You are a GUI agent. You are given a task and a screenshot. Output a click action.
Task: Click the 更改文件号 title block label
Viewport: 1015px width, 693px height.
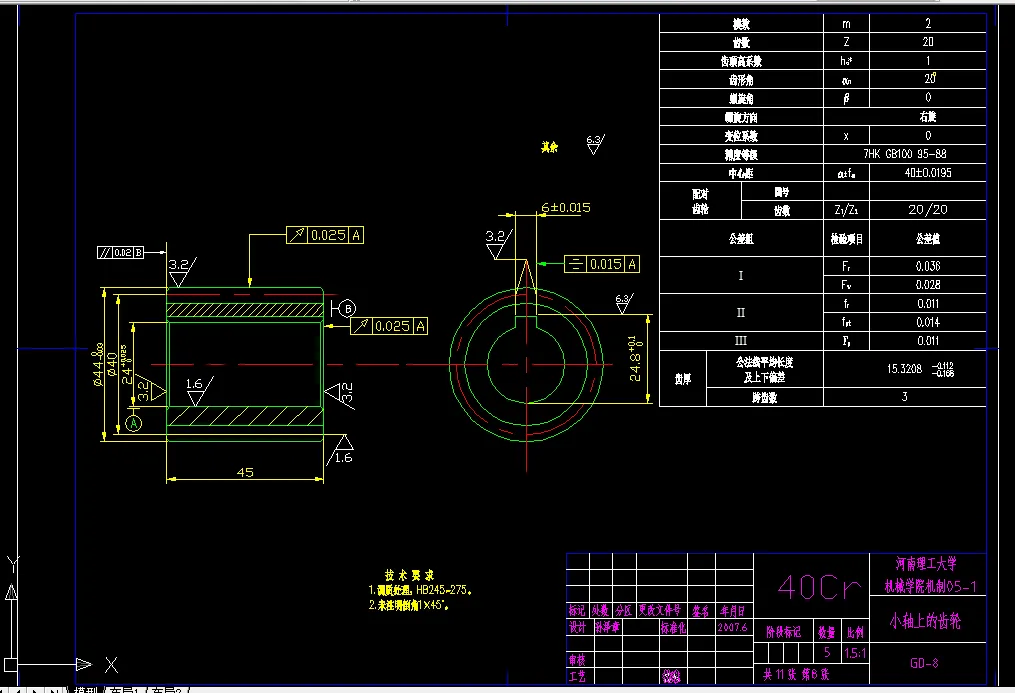click(x=660, y=610)
